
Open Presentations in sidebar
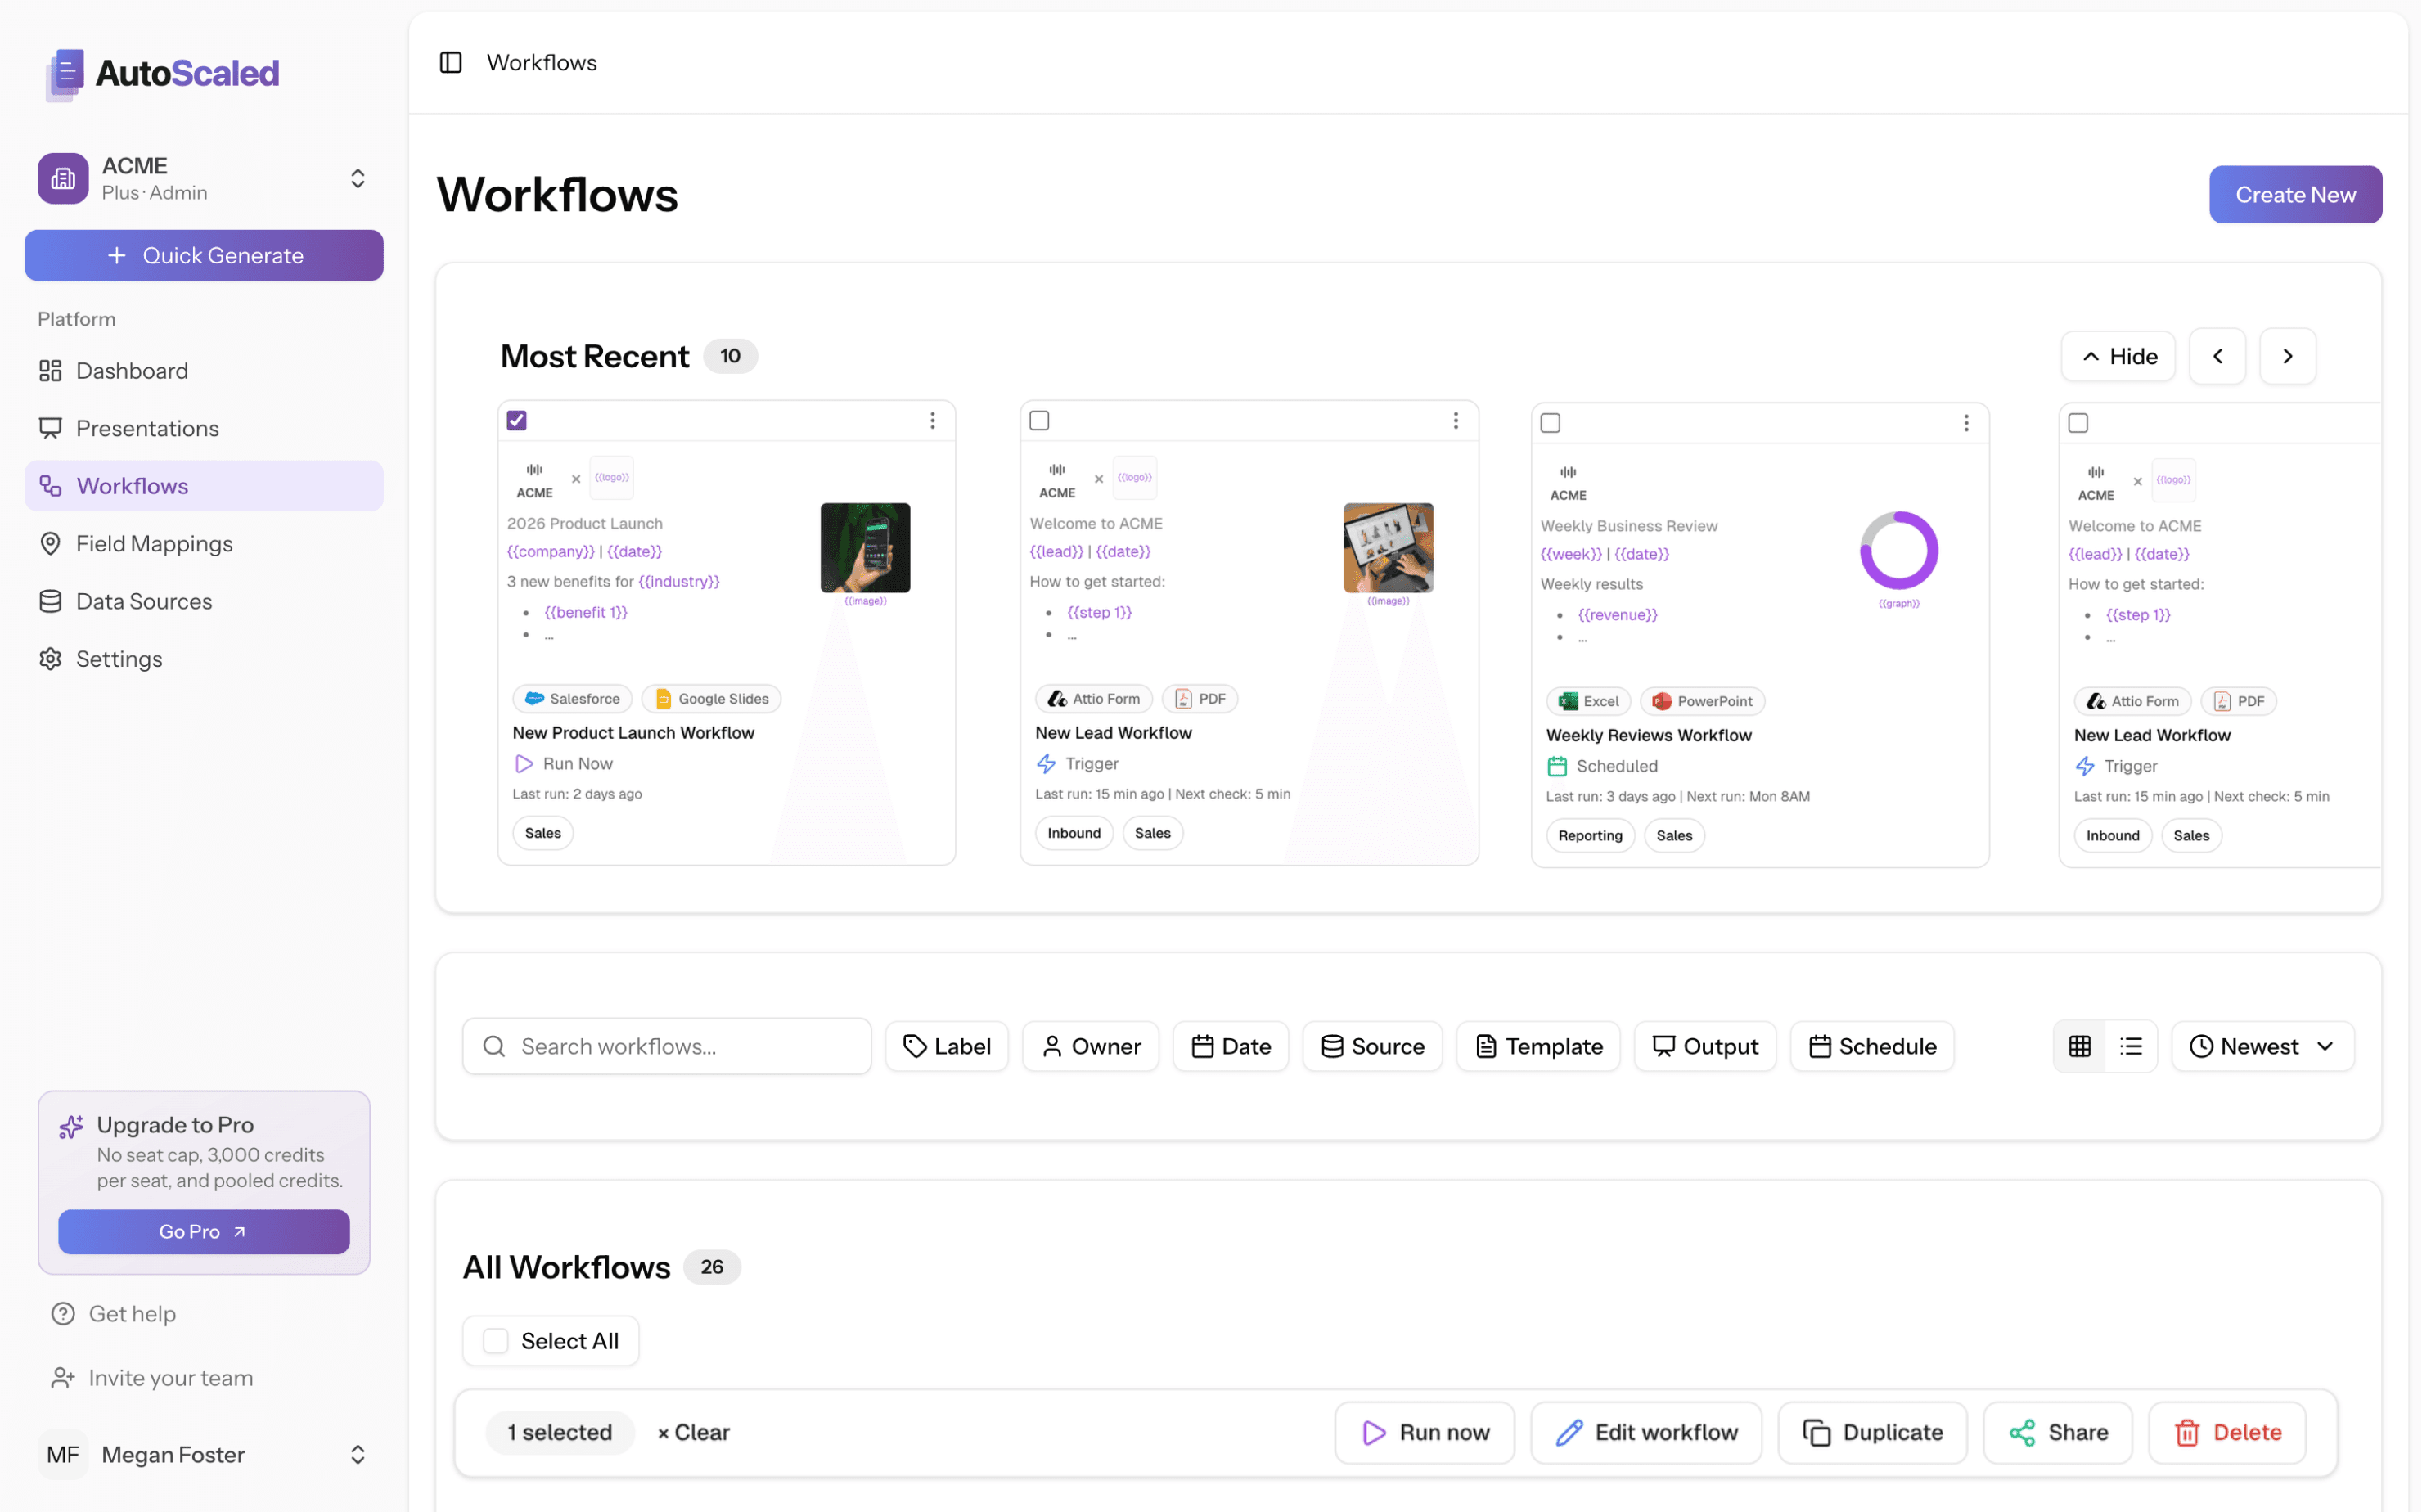204,429
